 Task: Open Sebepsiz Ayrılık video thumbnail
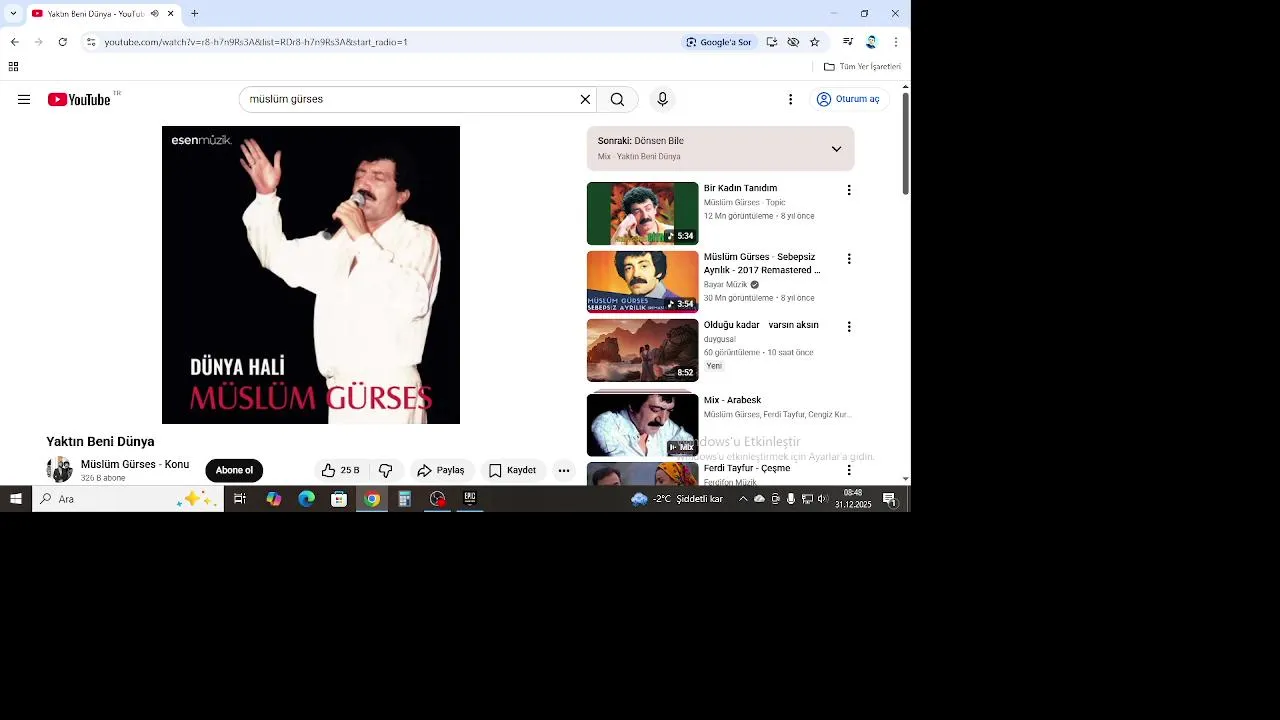point(642,281)
